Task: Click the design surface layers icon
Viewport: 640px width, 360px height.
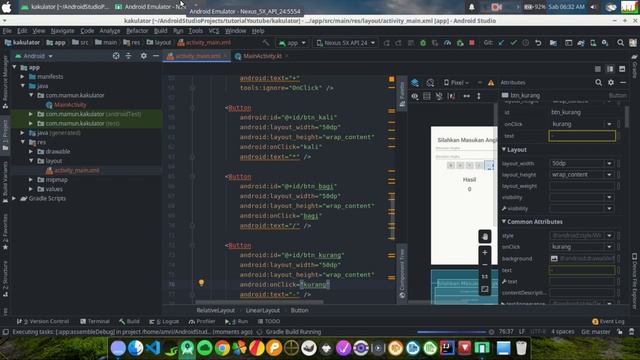Action: [415, 82]
